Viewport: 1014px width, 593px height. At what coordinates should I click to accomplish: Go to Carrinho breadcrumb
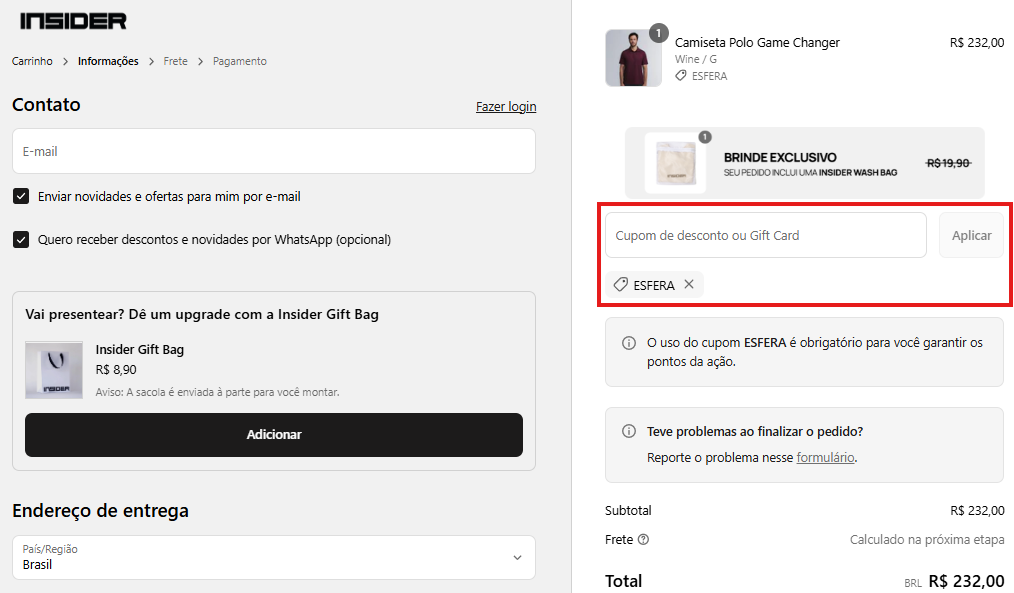click(x=32, y=61)
